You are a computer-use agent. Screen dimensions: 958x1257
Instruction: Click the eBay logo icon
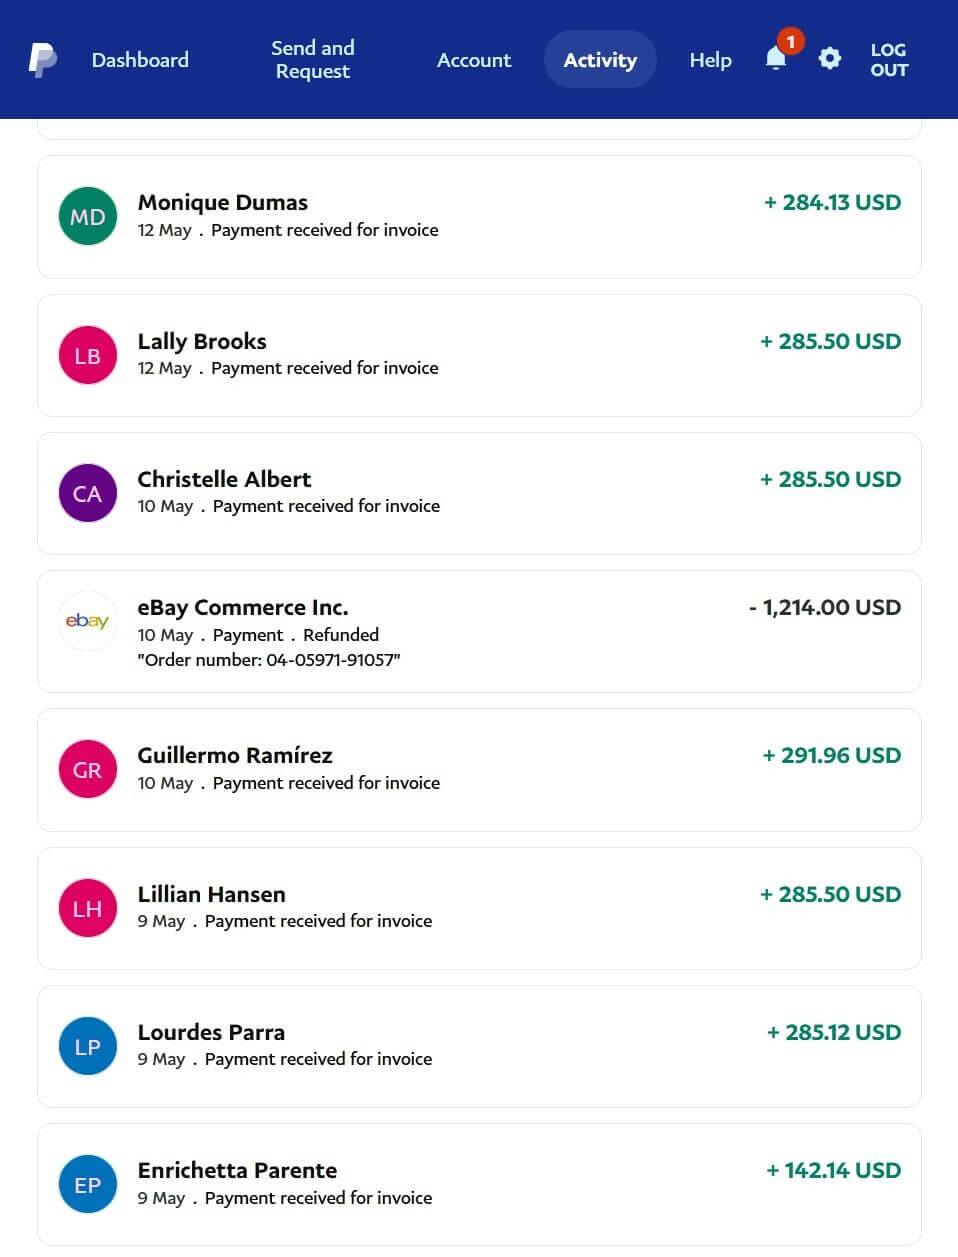click(88, 621)
